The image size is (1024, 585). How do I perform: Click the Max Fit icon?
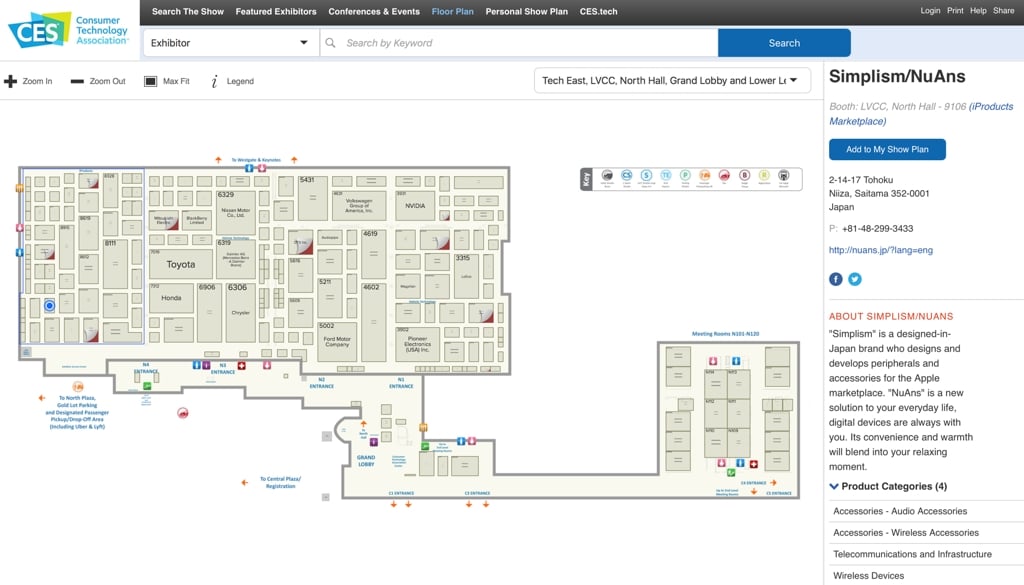(151, 81)
